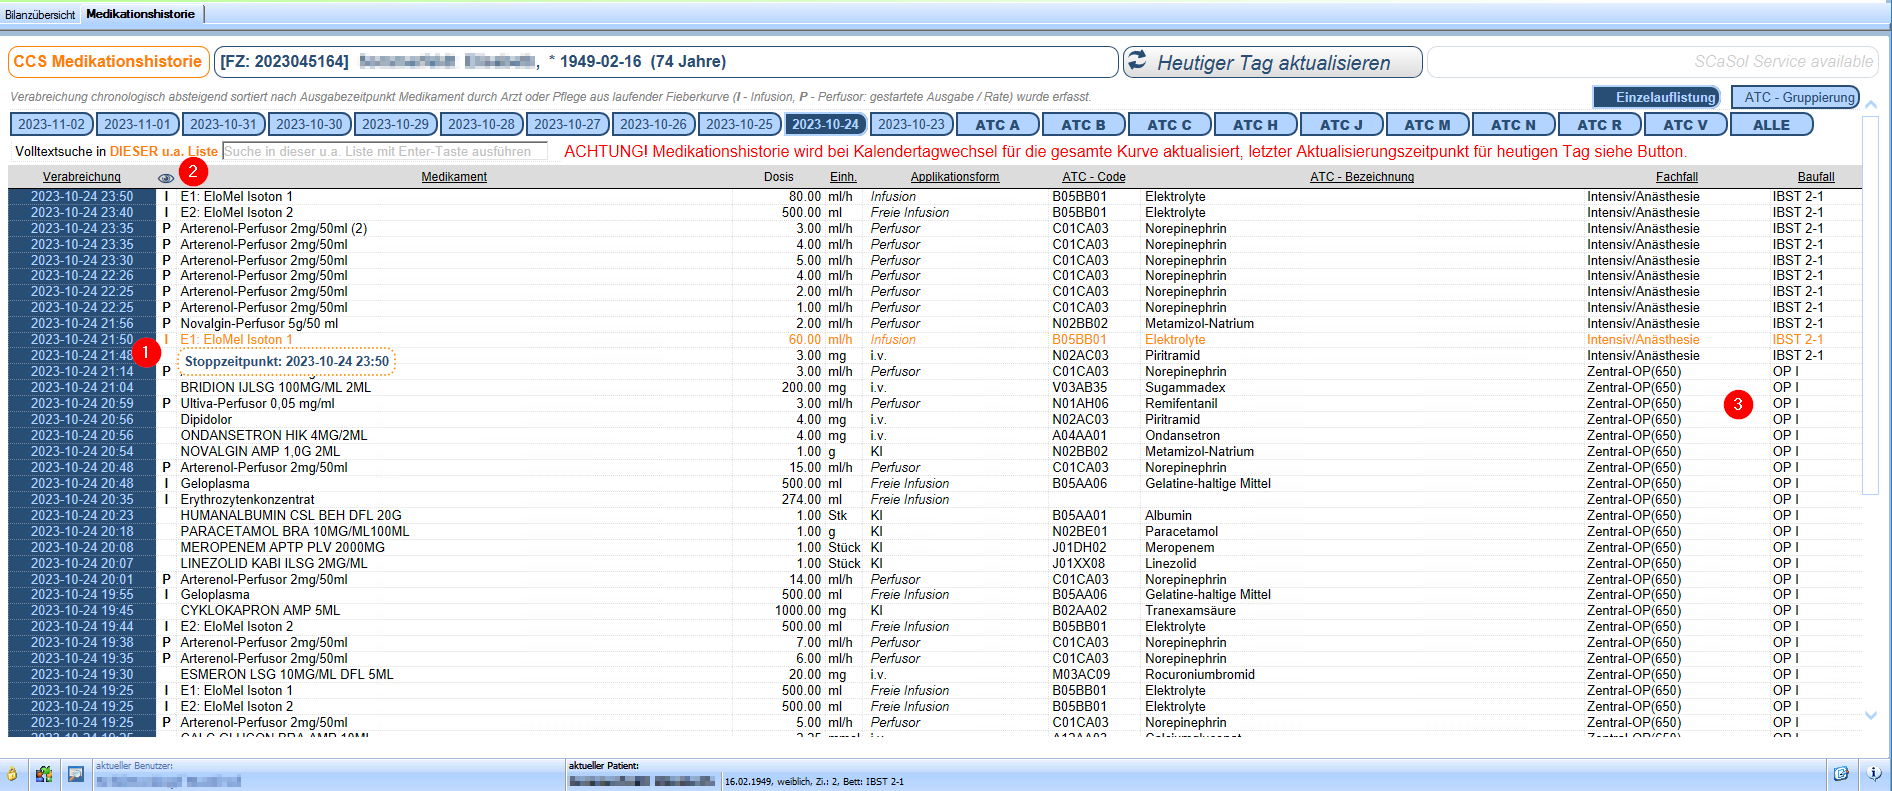Click Heutiger Tag aktualisieren button

[1272, 62]
